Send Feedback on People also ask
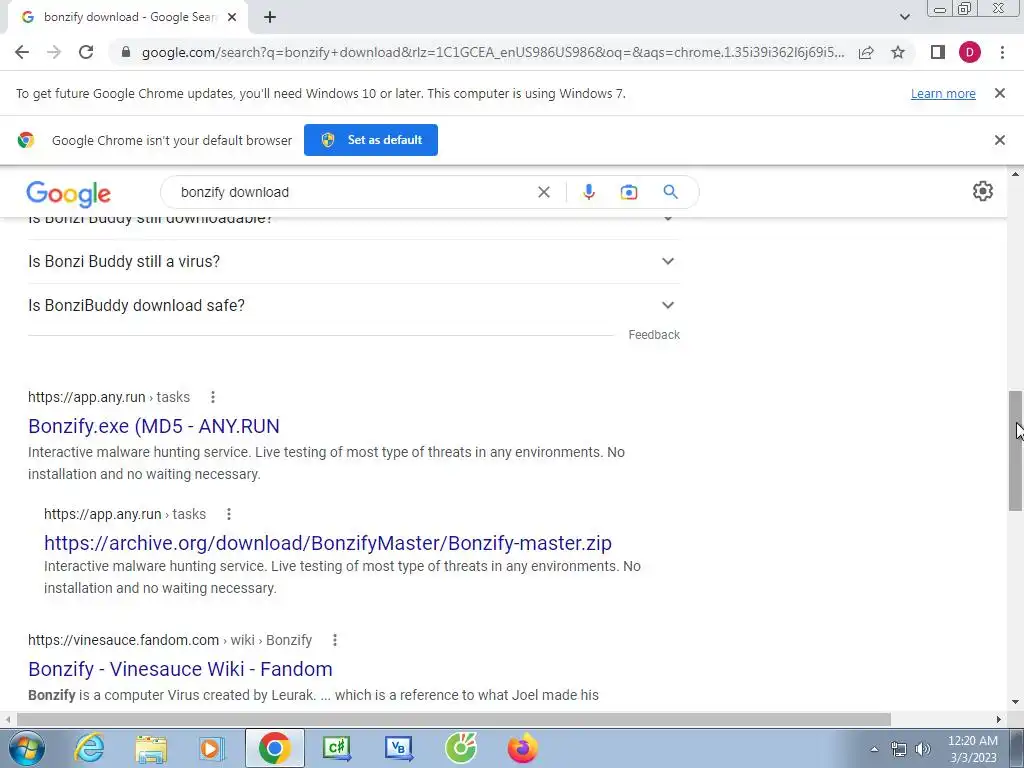The image size is (1024, 768). point(654,335)
